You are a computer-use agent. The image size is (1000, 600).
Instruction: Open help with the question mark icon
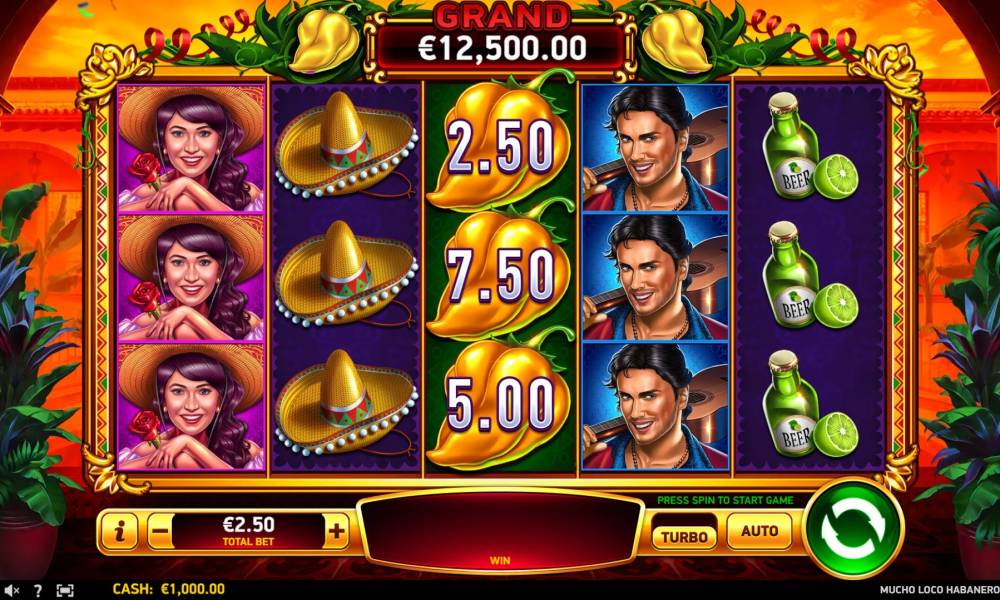(38, 590)
